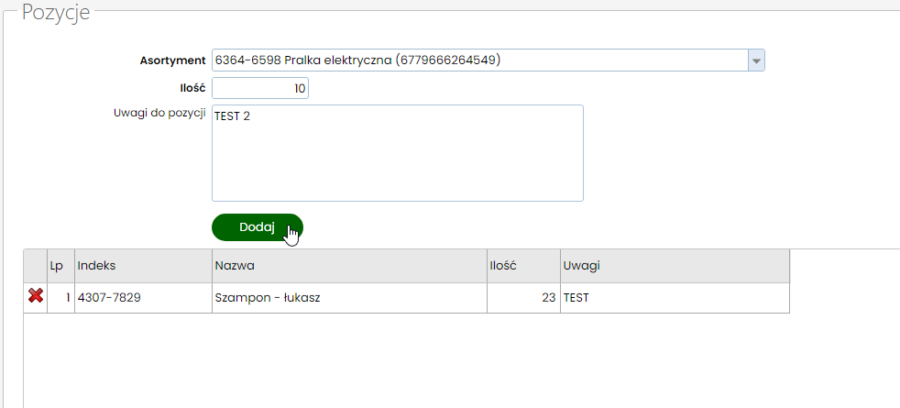Delete the Szampon row with red X
The height and width of the screenshot is (408, 900).
pos(36,296)
